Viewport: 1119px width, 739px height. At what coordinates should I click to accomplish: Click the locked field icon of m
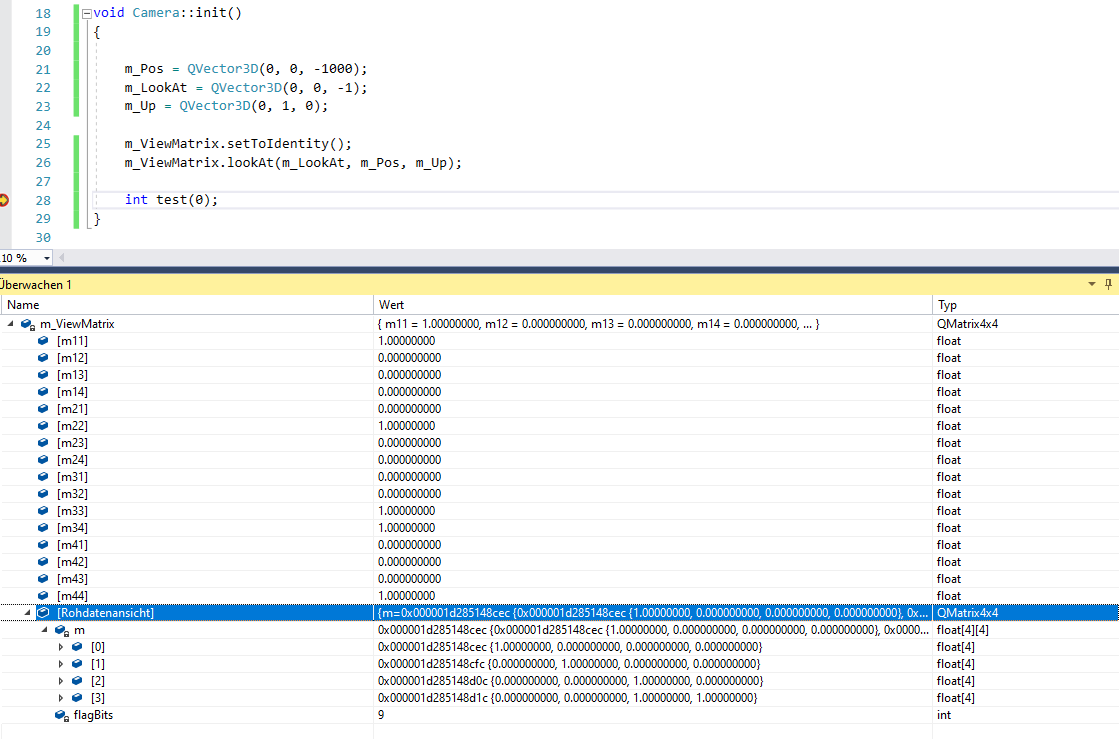tap(62, 630)
